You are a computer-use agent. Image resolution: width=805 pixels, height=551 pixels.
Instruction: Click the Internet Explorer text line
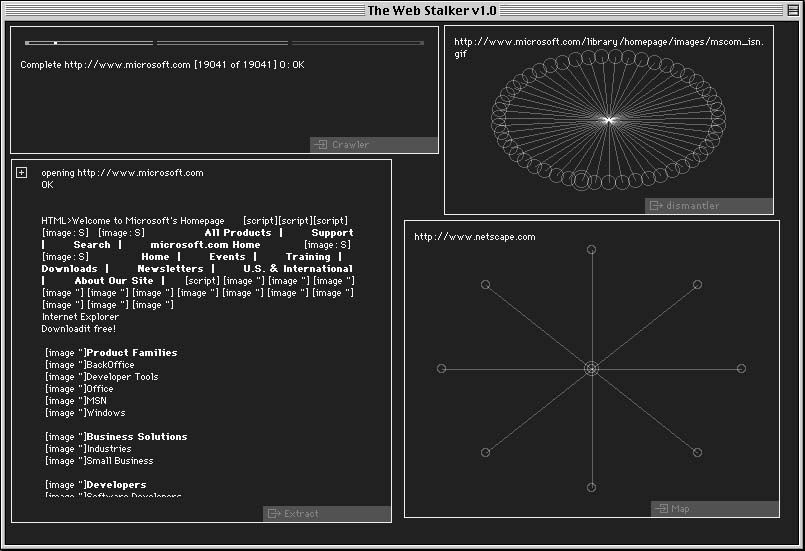pyautogui.click(x=80, y=317)
